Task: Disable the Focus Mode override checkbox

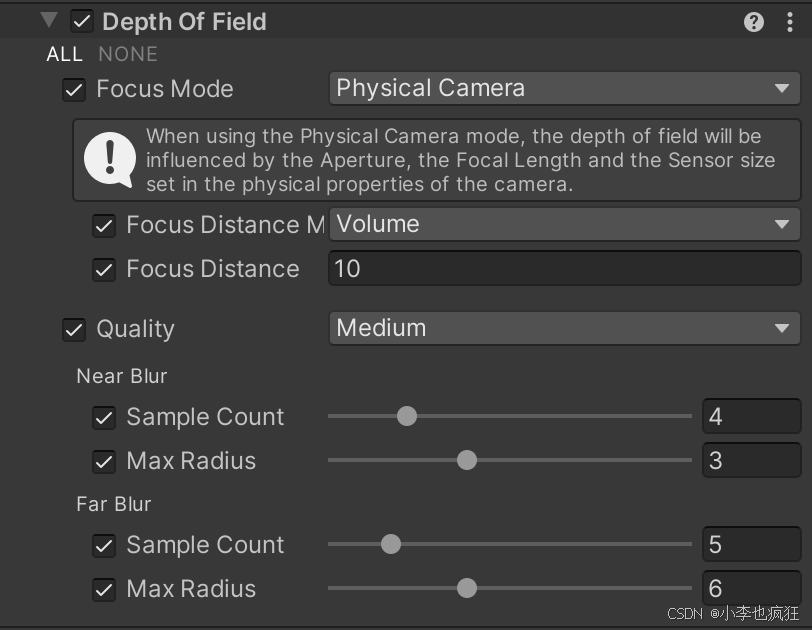Action: (x=73, y=89)
